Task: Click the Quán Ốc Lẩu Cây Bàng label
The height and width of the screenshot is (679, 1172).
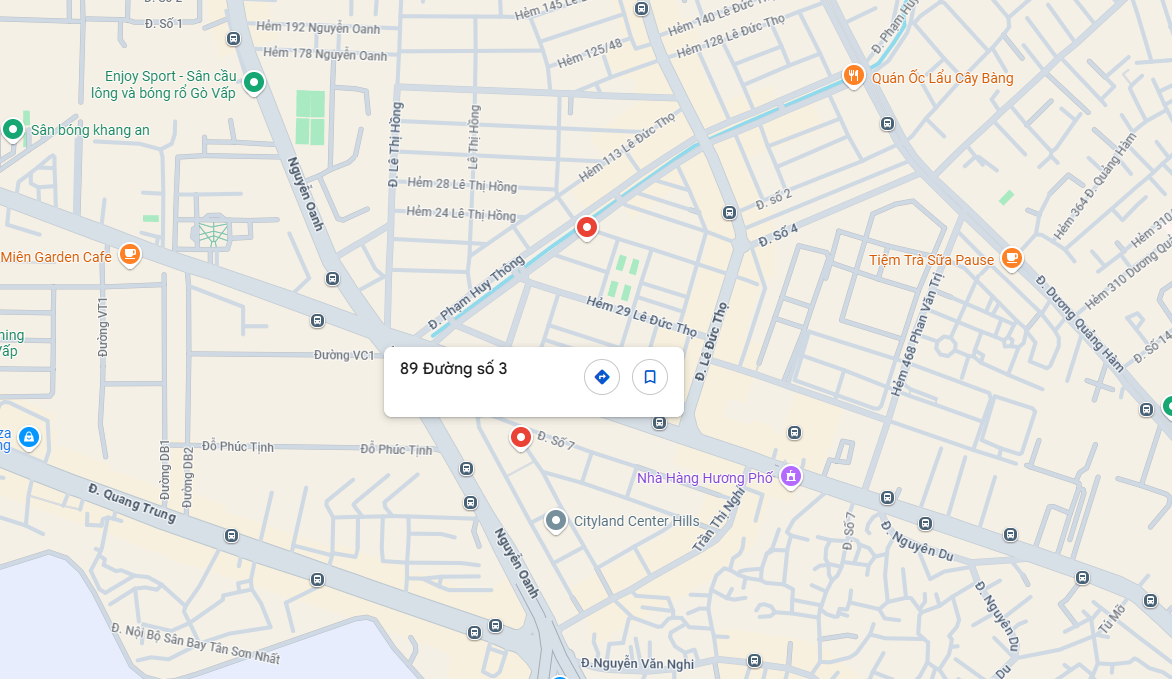Action: click(943, 79)
